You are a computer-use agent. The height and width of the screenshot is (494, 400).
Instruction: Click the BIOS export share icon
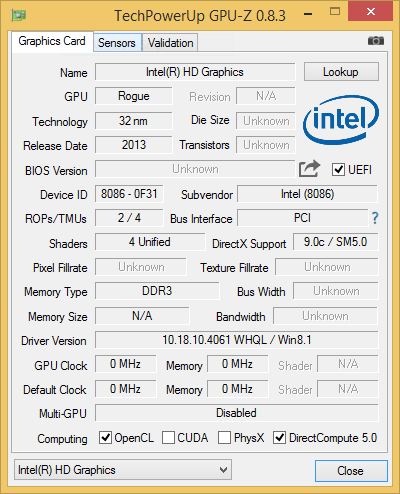(309, 169)
